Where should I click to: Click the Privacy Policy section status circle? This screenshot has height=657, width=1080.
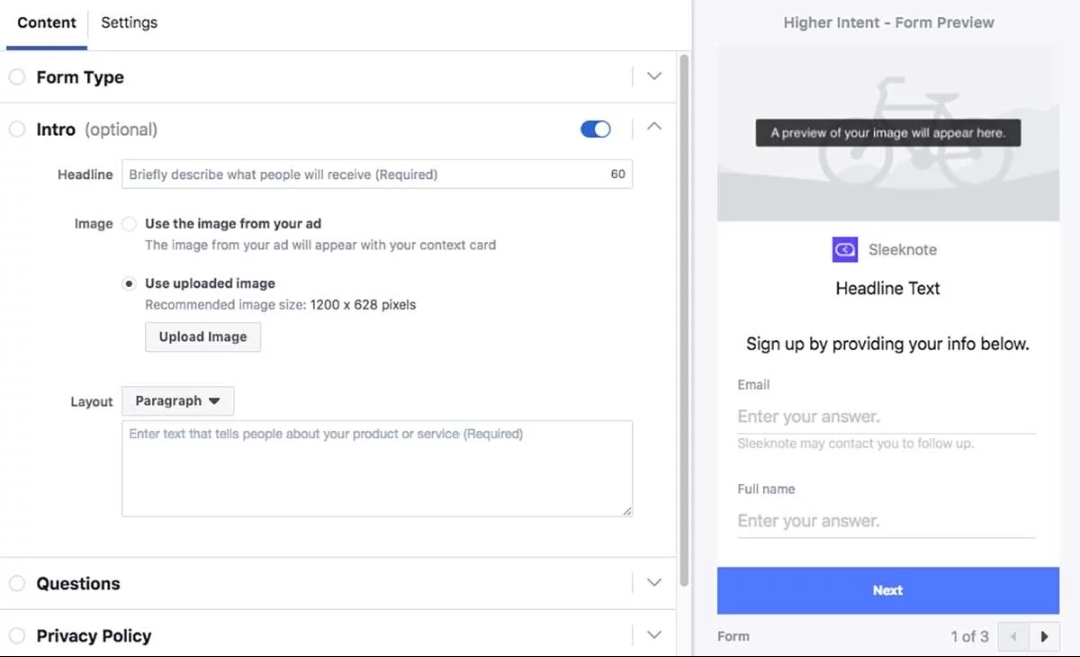point(17,635)
